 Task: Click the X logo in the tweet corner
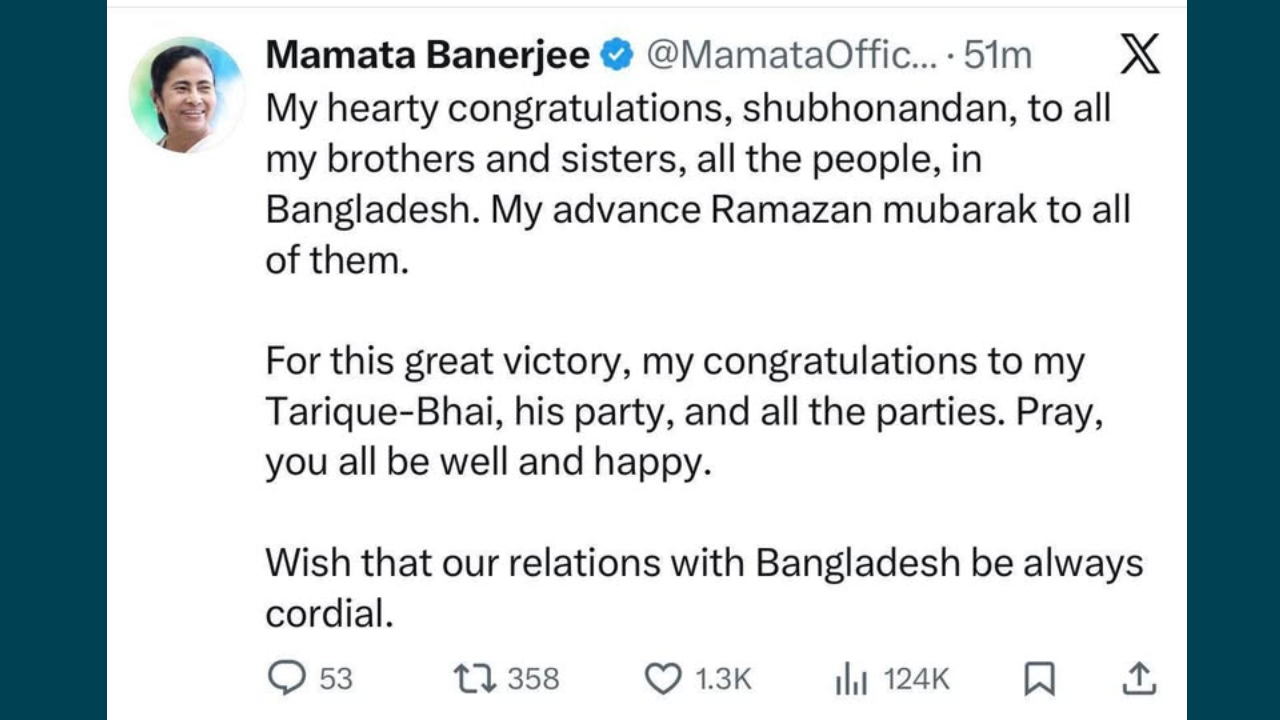click(x=1140, y=55)
